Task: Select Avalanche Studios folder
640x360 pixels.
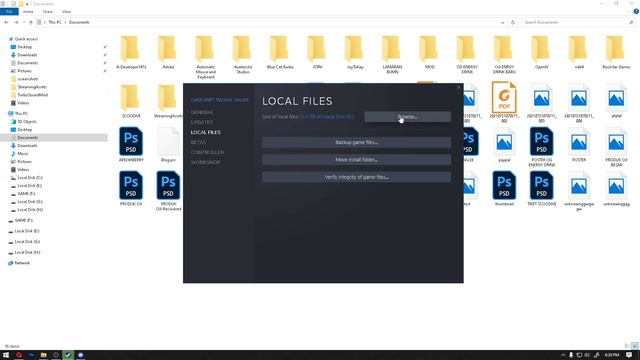Action: 242,54
